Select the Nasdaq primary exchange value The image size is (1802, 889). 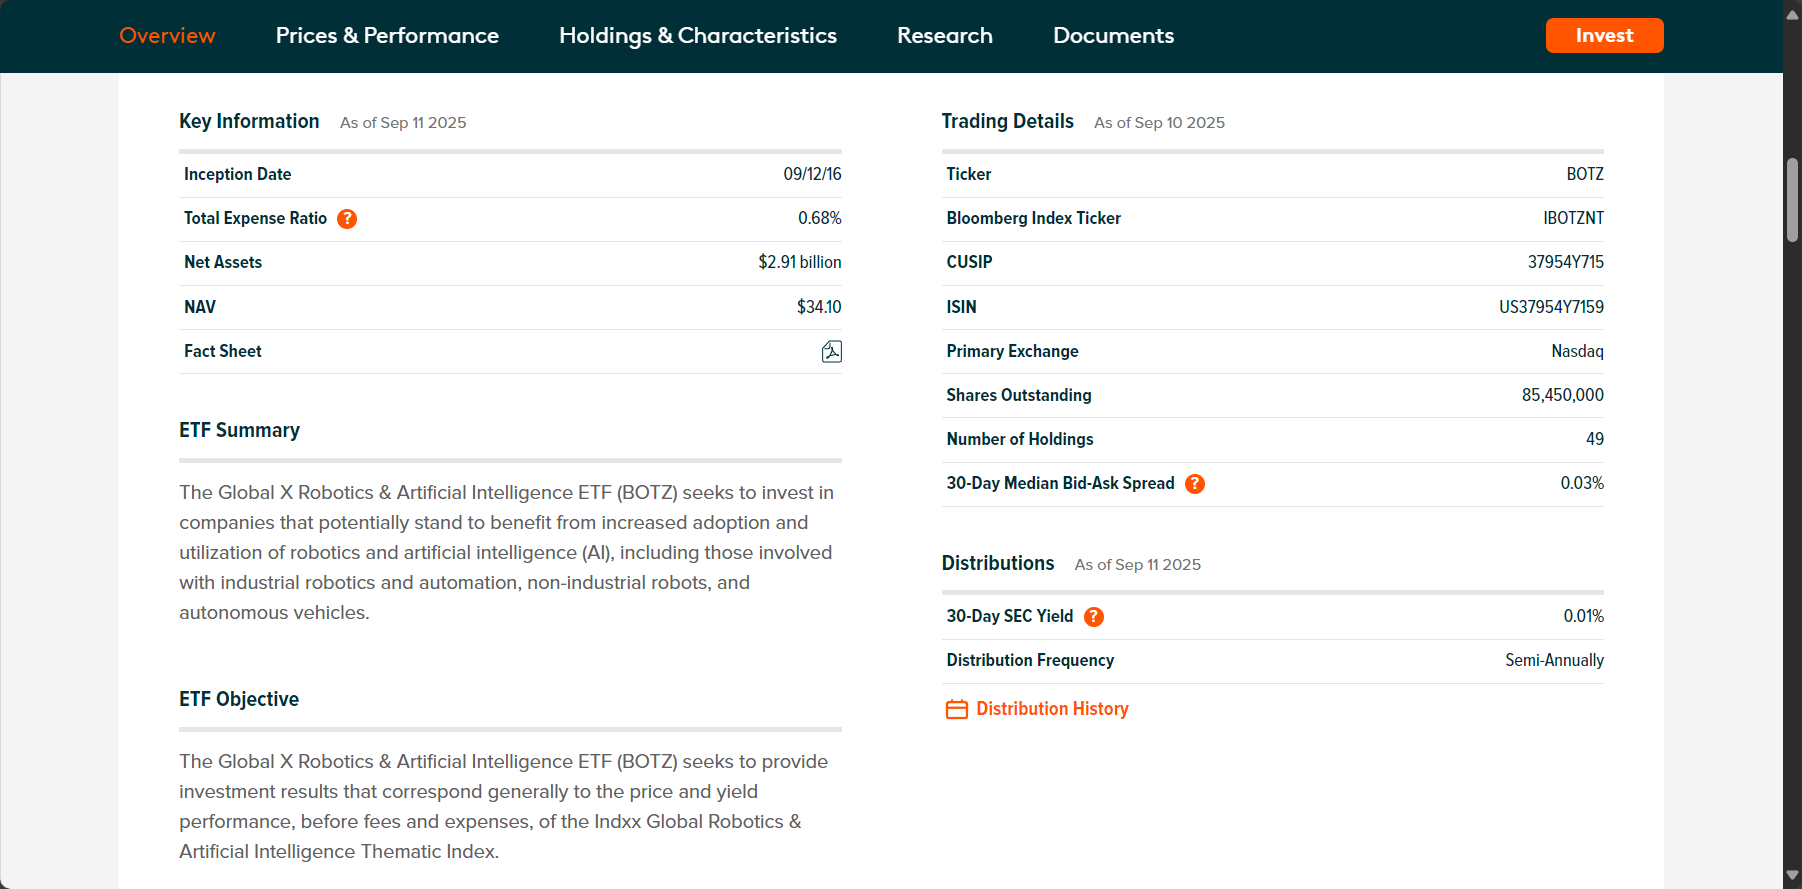click(1577, 351)
